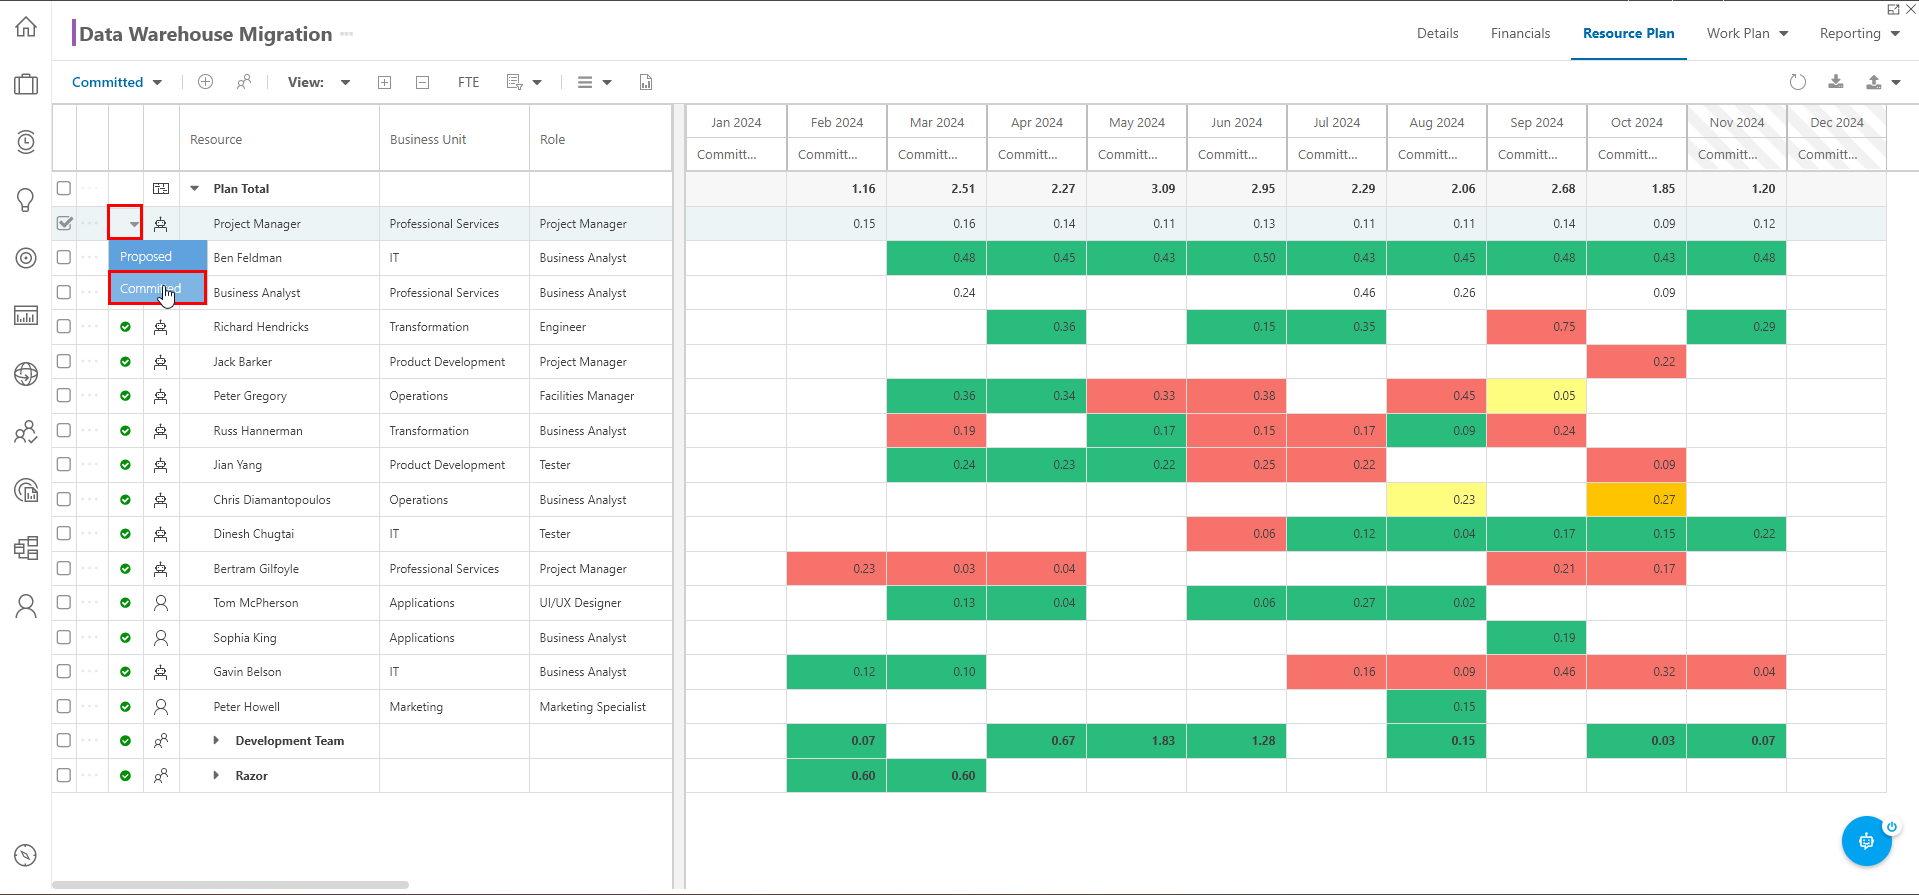Screen dimensions: 1919x895
Task: Click the pop-out window icon
Action: (1893, 9)
